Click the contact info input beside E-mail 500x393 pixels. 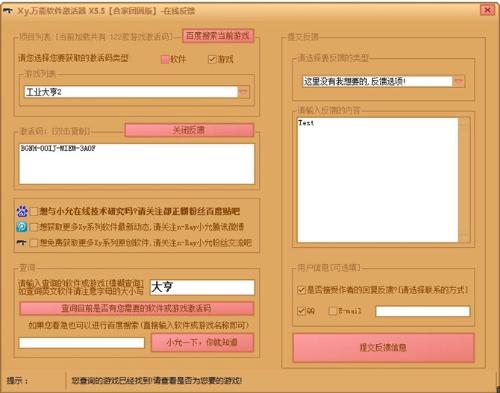click(423, 311)
